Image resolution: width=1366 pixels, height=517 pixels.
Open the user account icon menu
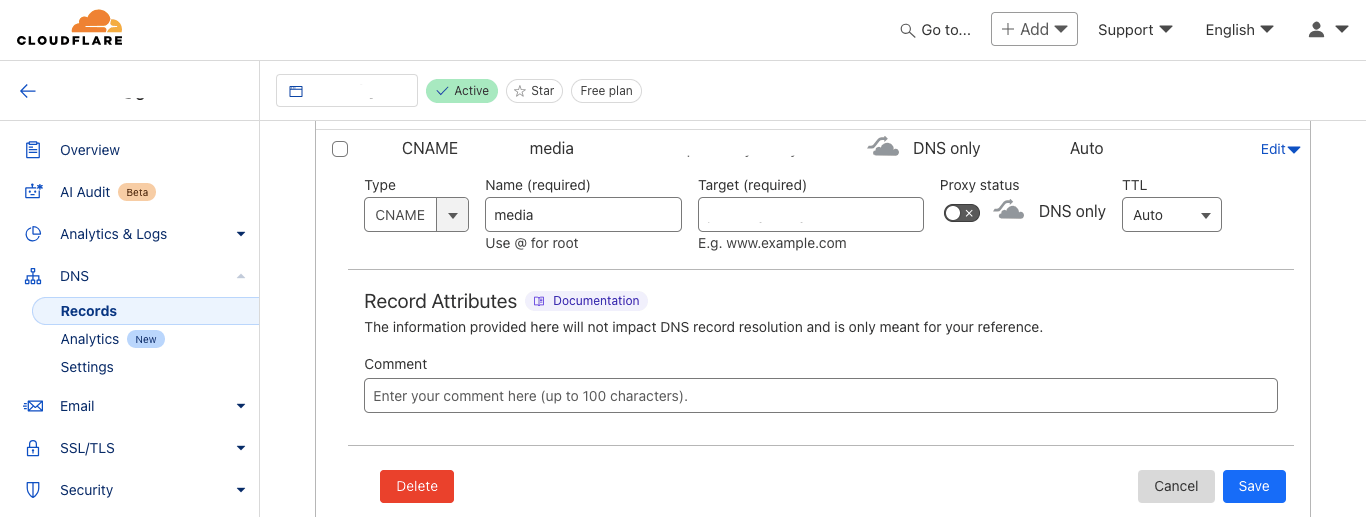(x=1328, y=30)
